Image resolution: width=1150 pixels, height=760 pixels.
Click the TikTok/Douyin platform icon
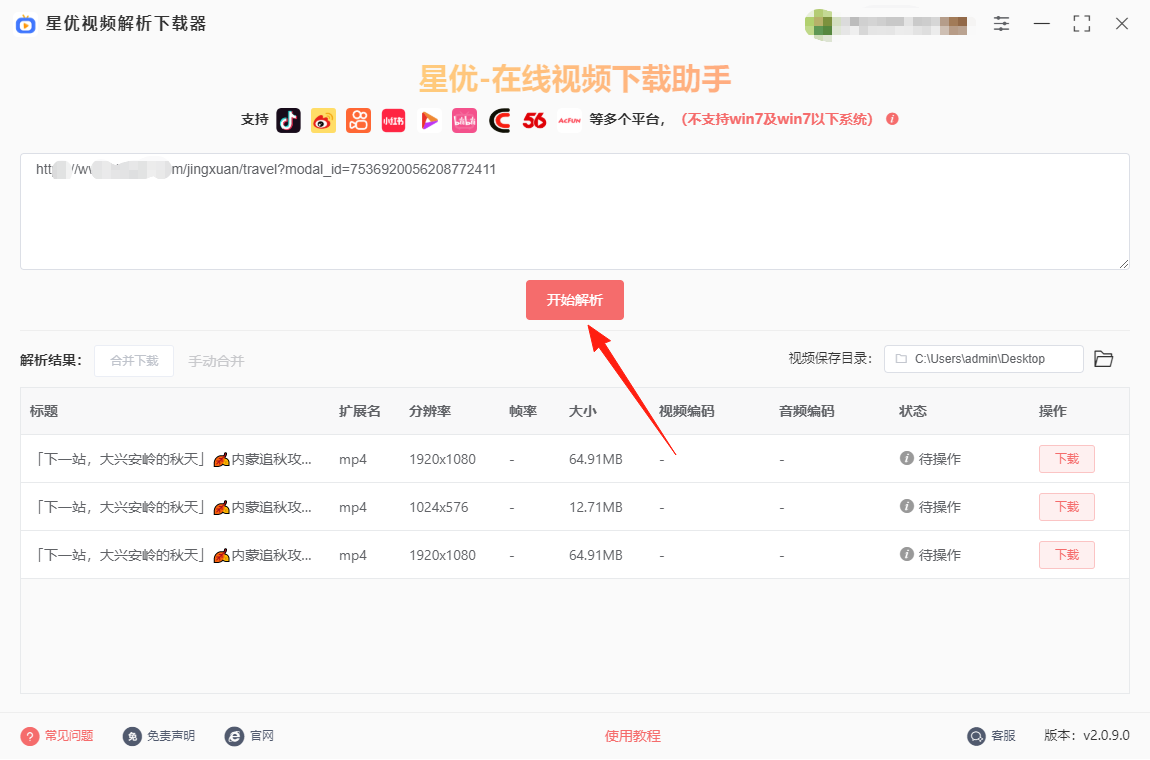pos(288,120)
